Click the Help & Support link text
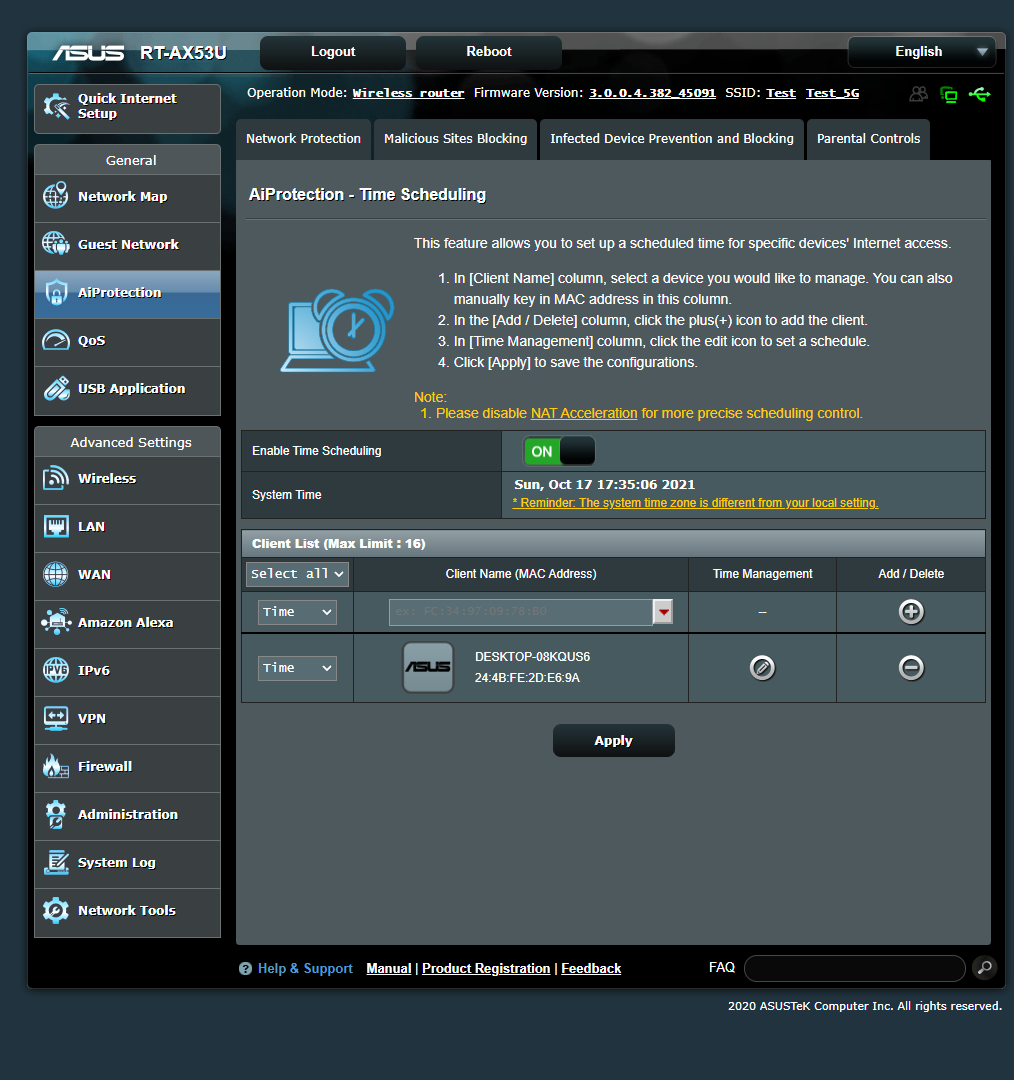 click(x=305, y=968)
